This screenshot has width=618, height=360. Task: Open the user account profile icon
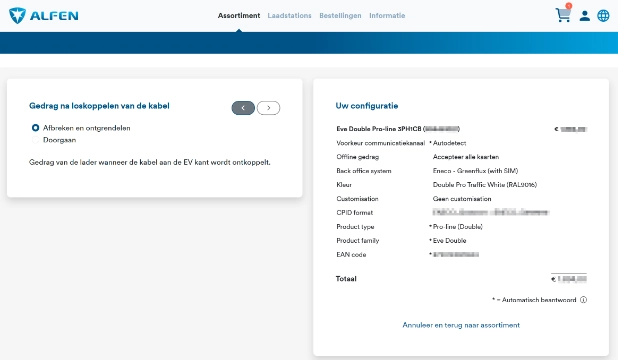click(584, 16)
